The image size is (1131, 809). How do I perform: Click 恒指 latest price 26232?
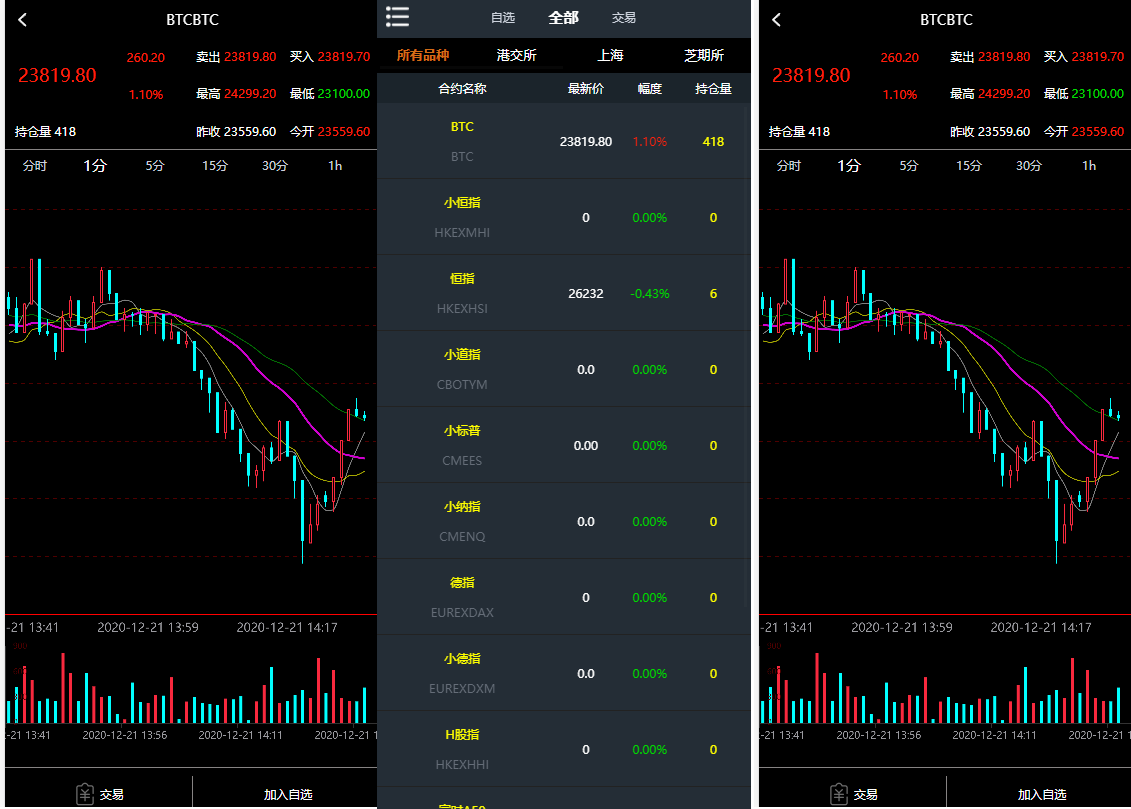pyautogui.click(x=586, y=294)
